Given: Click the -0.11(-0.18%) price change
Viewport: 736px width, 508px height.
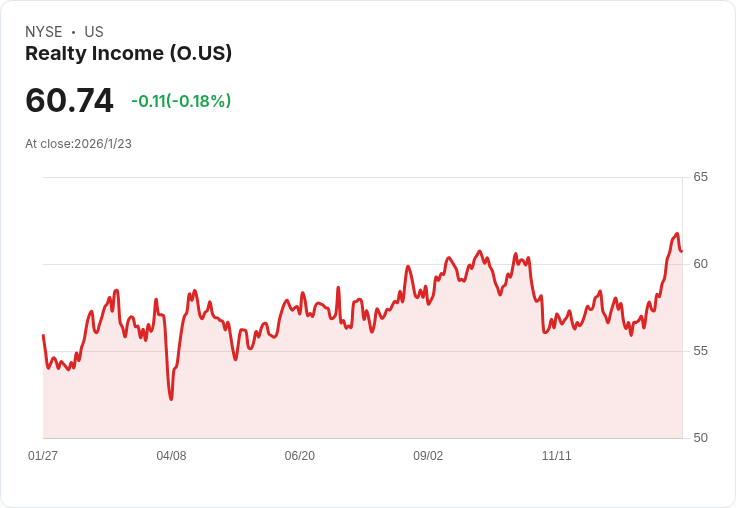Looking at the screenshot, I should coord(181,101).
